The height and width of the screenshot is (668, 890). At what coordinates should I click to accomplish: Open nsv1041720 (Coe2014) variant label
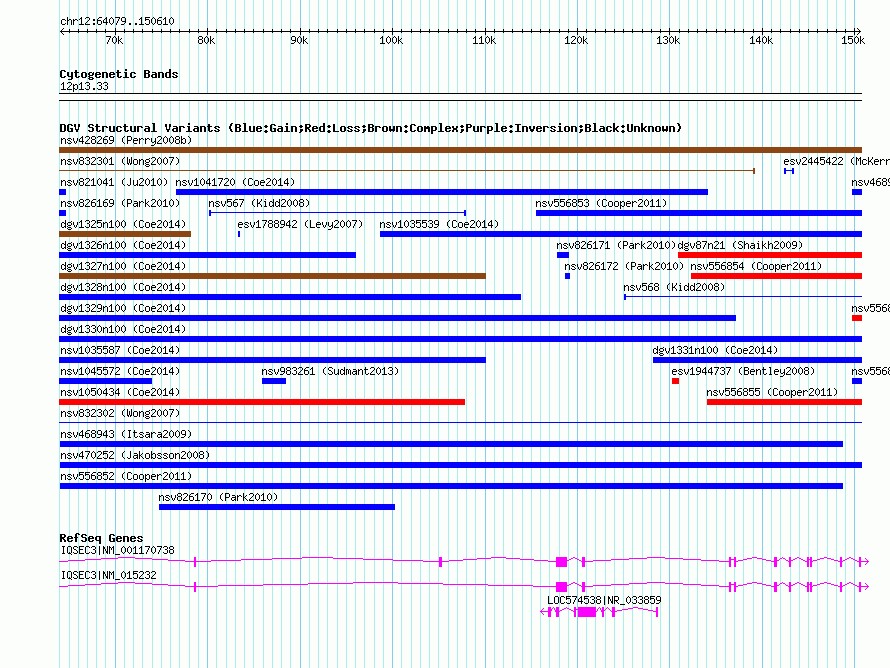pos(235,182)
